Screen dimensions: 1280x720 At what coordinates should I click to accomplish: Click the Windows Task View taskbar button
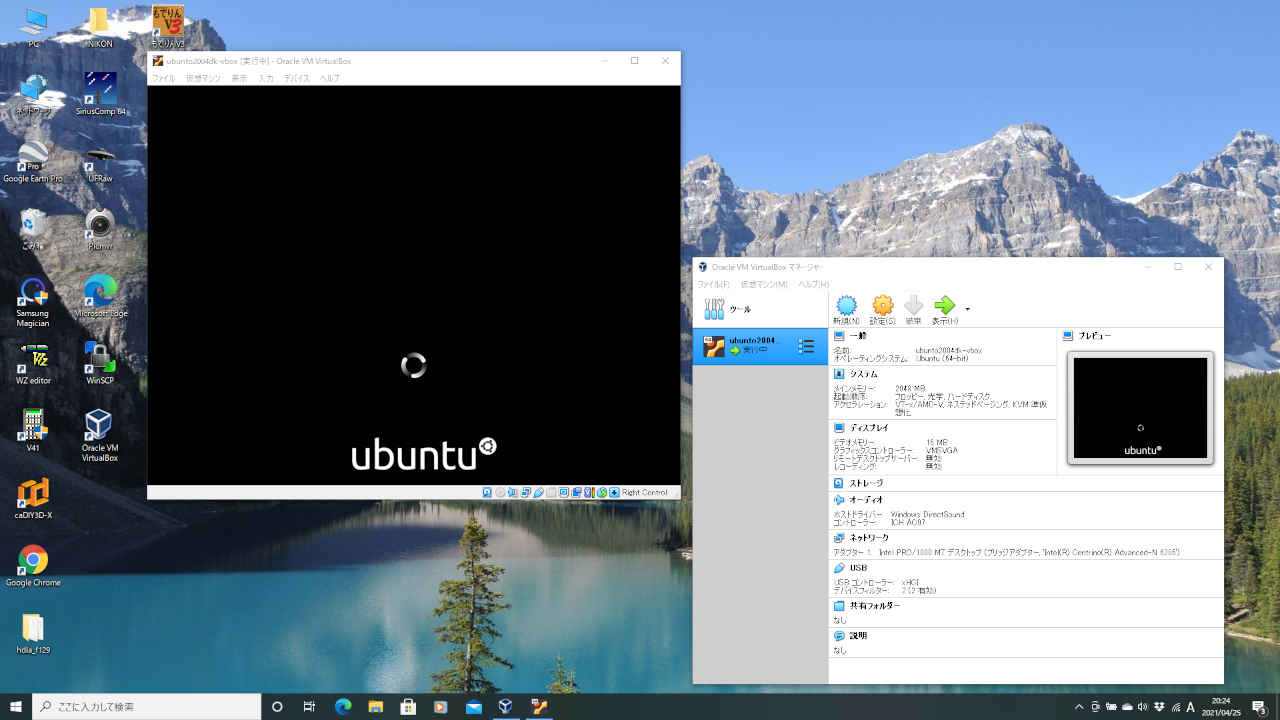click(x=309, y=707)
